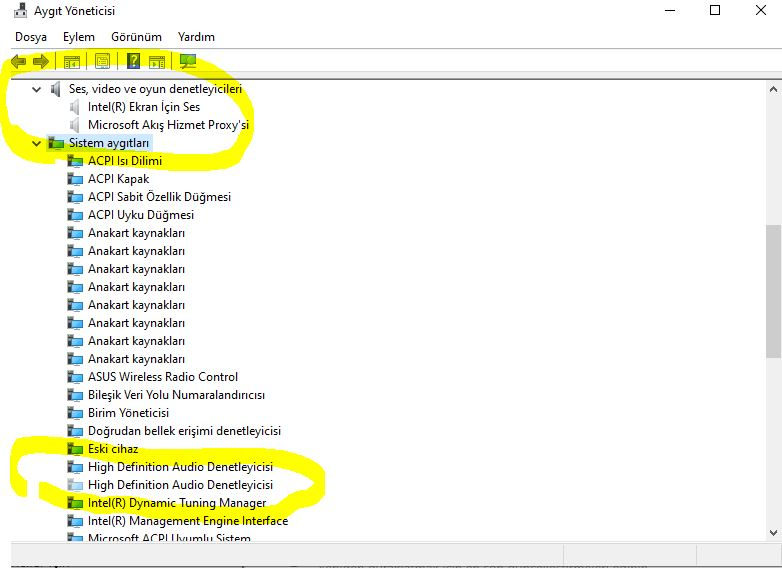Screen dimensions: 782x568
Task: Click the Forward arrow toolbar icon
Action: click(x=41, y=62)
